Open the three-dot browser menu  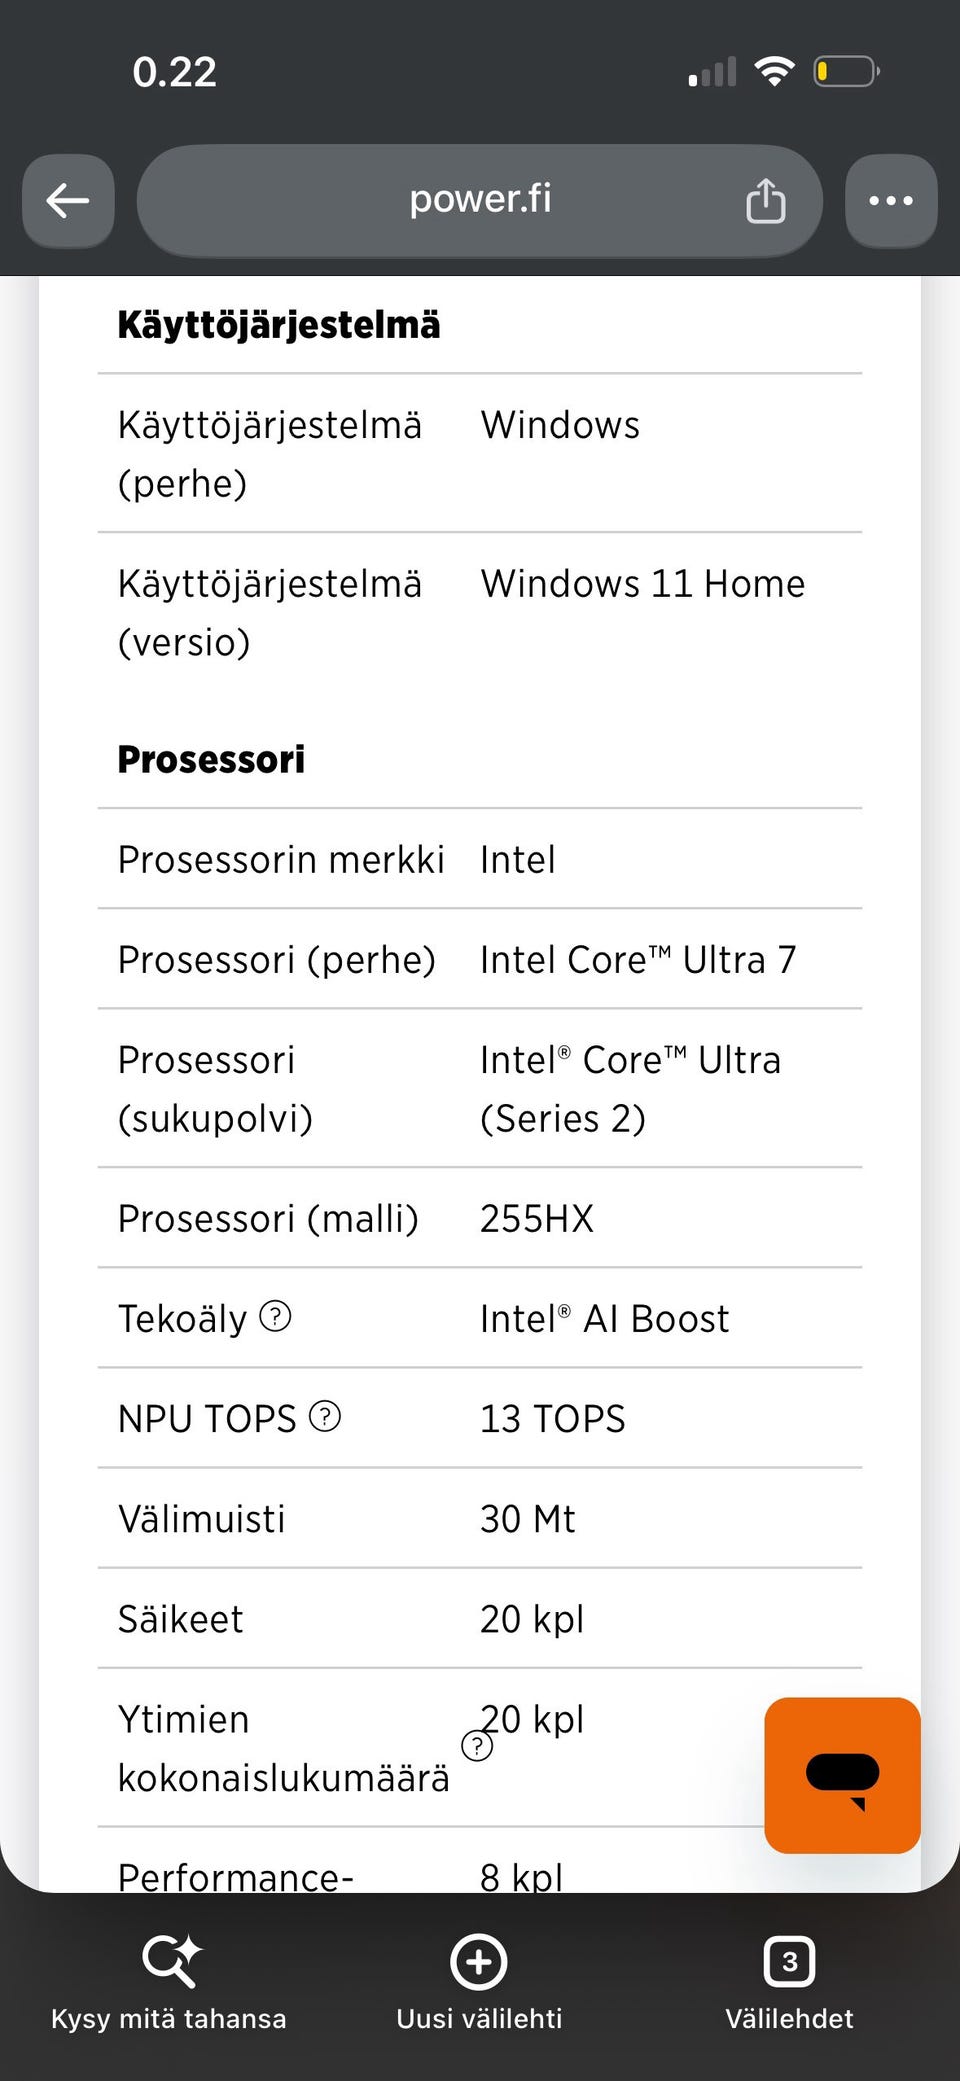tap(891, 201)
